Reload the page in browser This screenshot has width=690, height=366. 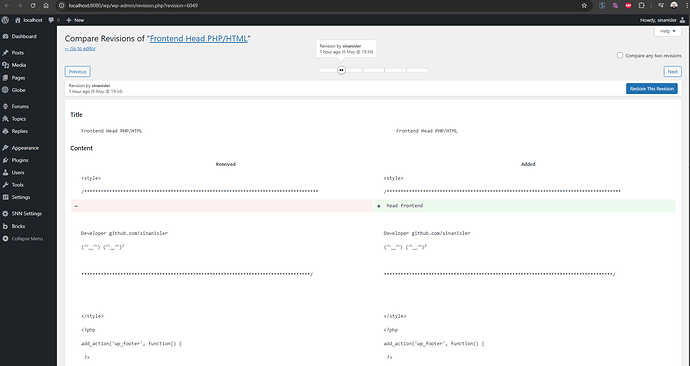33,6
